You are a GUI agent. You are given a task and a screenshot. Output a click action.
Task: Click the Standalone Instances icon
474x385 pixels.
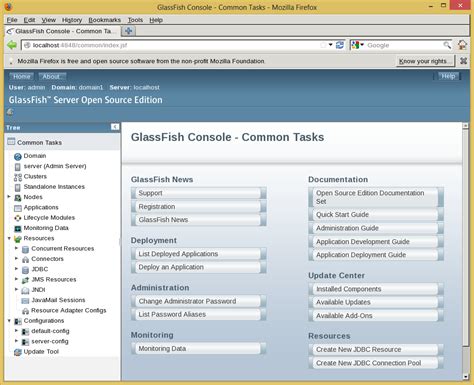(x=18, y=187)
